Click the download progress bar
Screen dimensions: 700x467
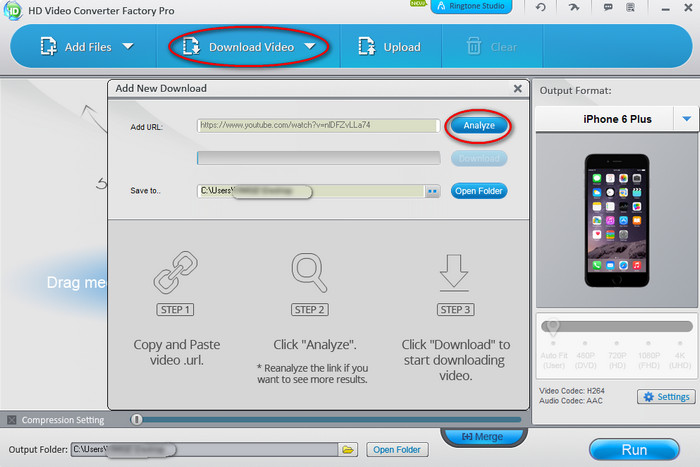coord(318,158)
